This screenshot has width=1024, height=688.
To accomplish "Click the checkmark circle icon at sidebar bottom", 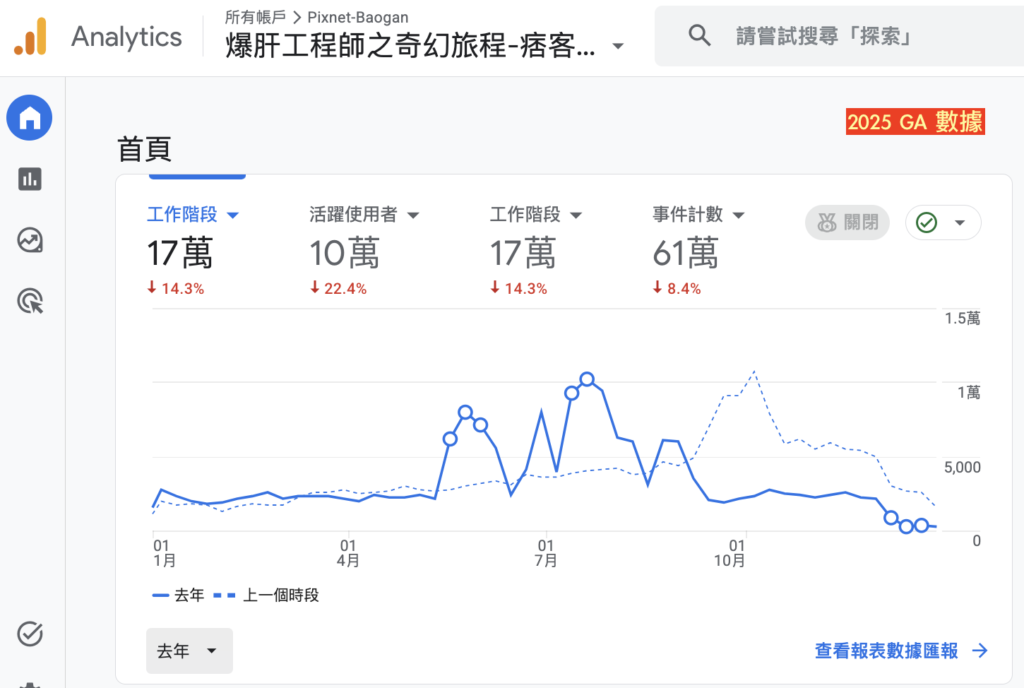I will click(x=29, y=633).
